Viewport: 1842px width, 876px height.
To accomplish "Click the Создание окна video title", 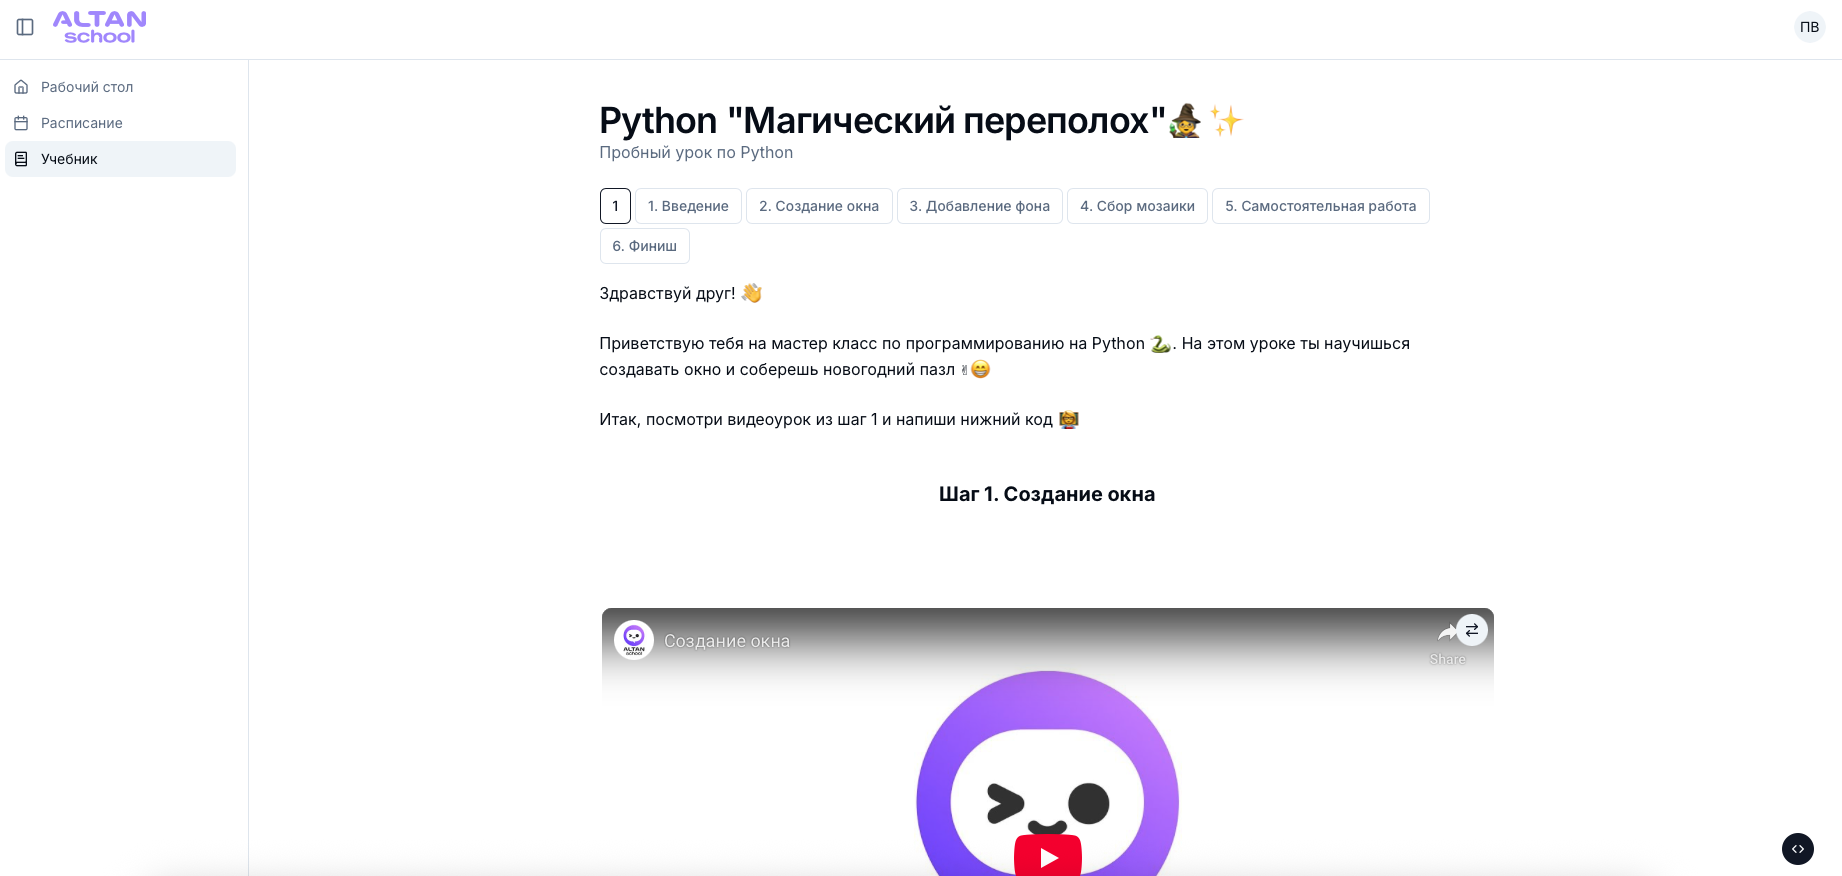I will tap(727, 641).
